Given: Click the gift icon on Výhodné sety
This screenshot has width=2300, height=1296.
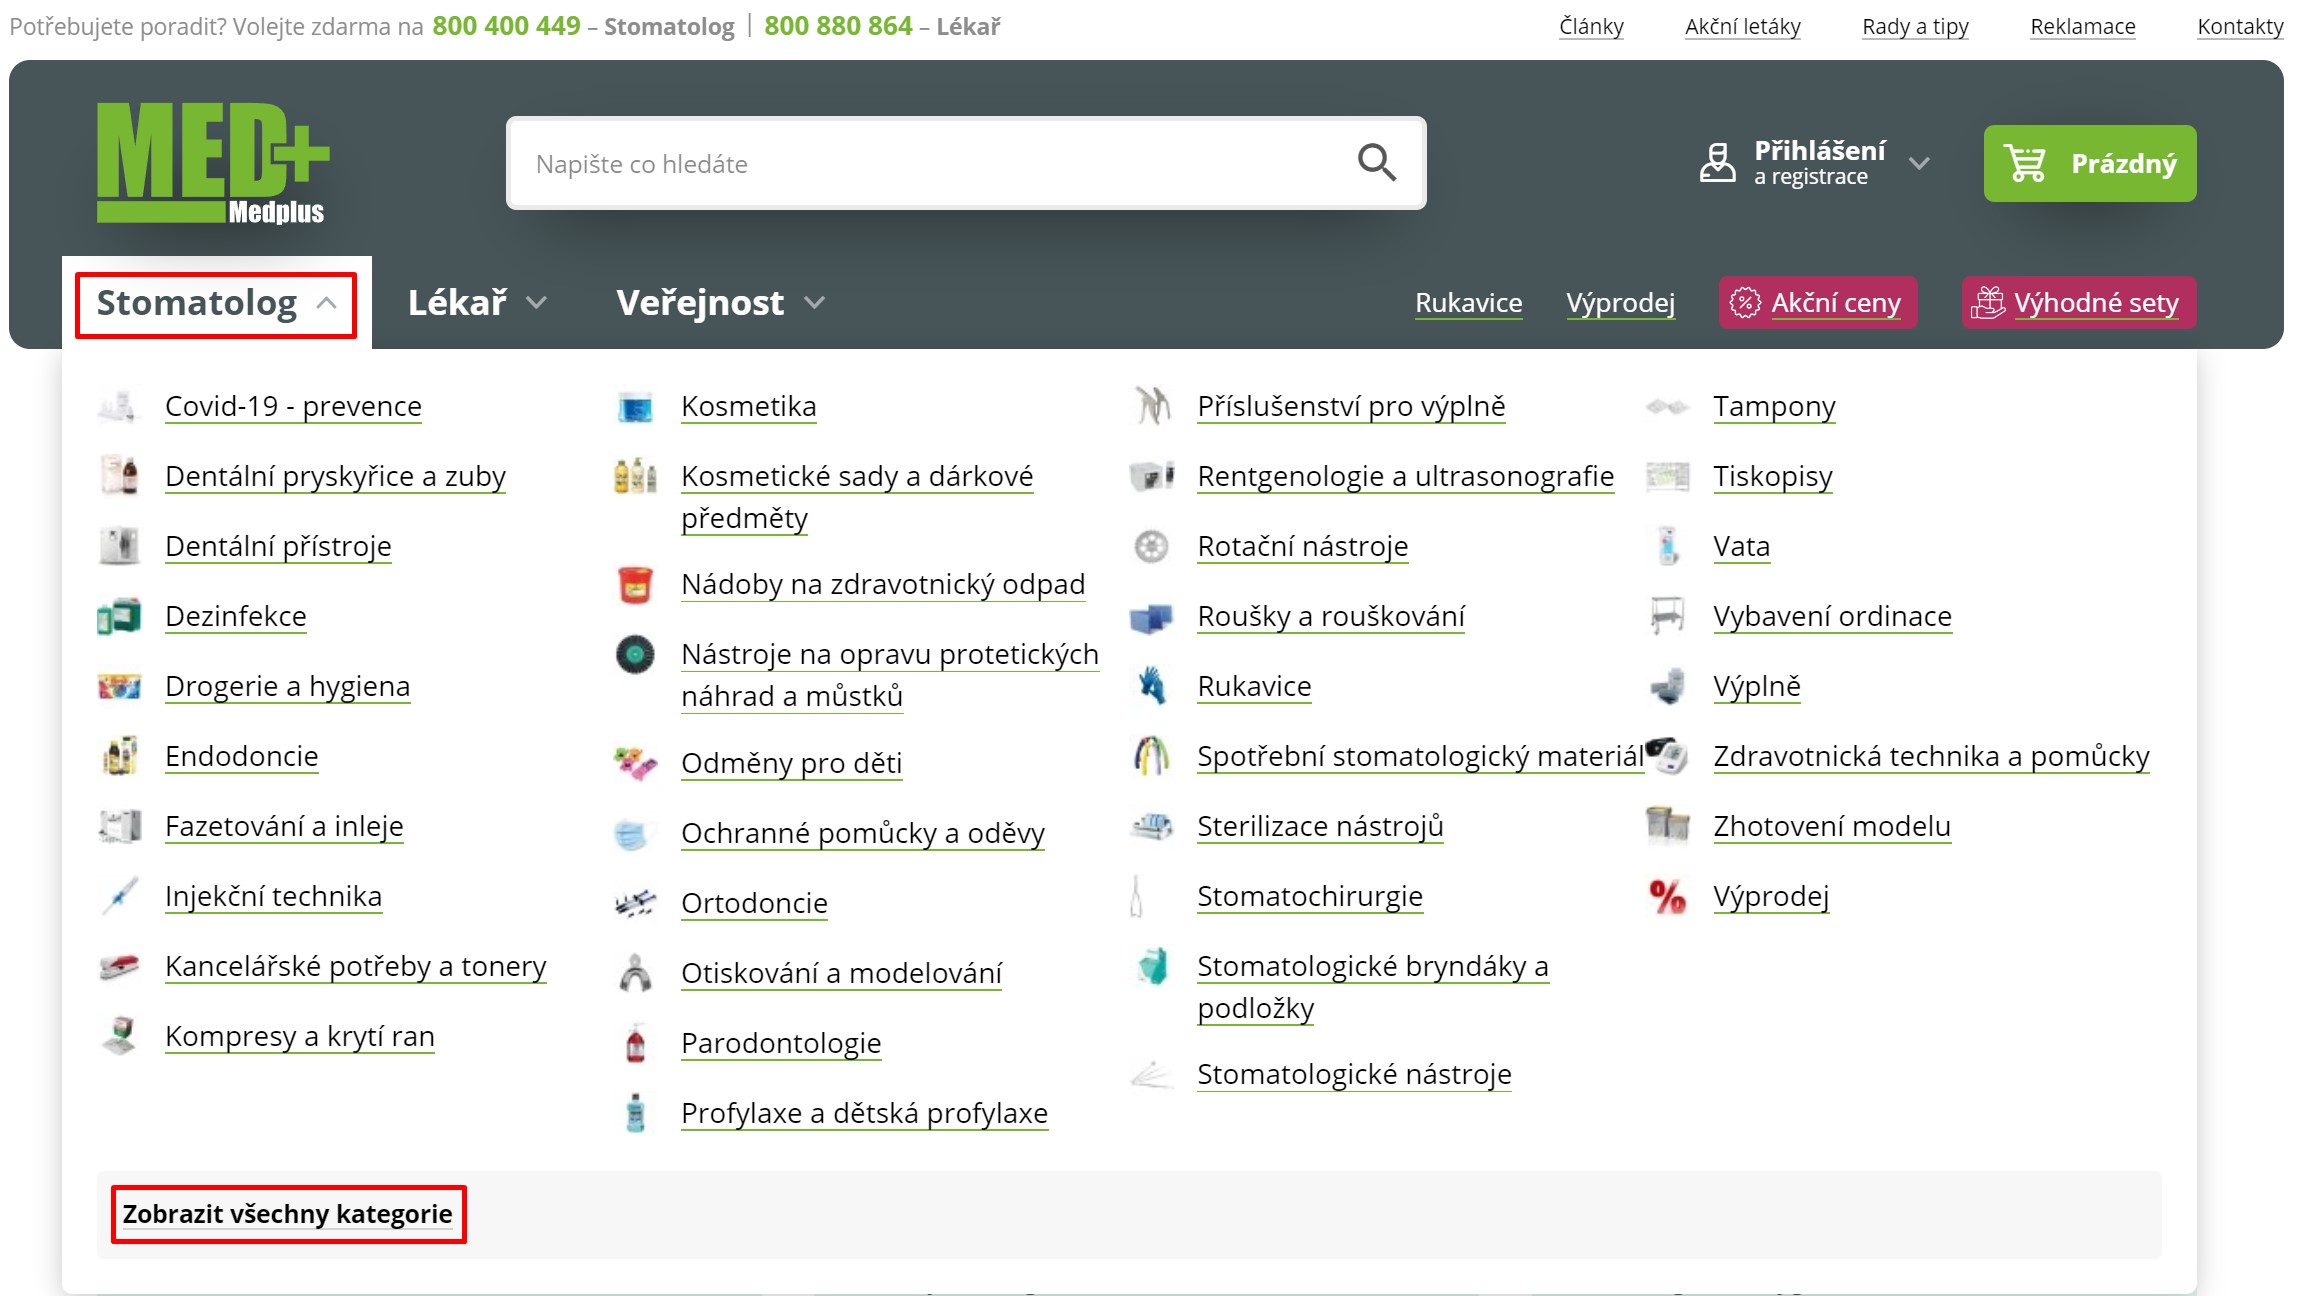Looking at the screenshot, I should [1988, 302].
